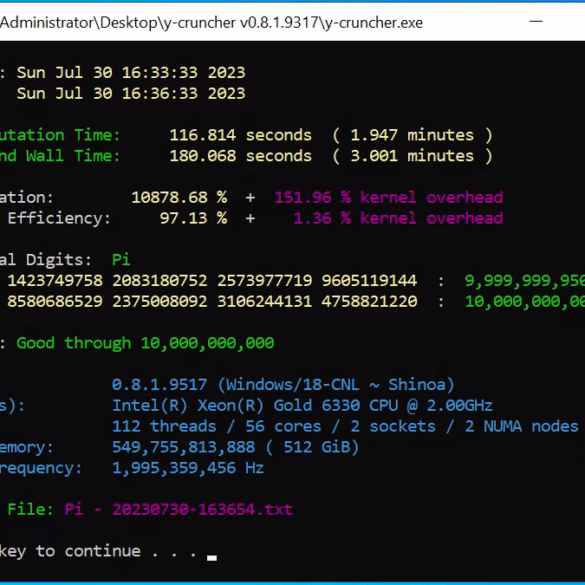Viewport: 585px width, 585px height.
Task: Click the green 9,999,999,95 digit offset
Action: point(525,281)
